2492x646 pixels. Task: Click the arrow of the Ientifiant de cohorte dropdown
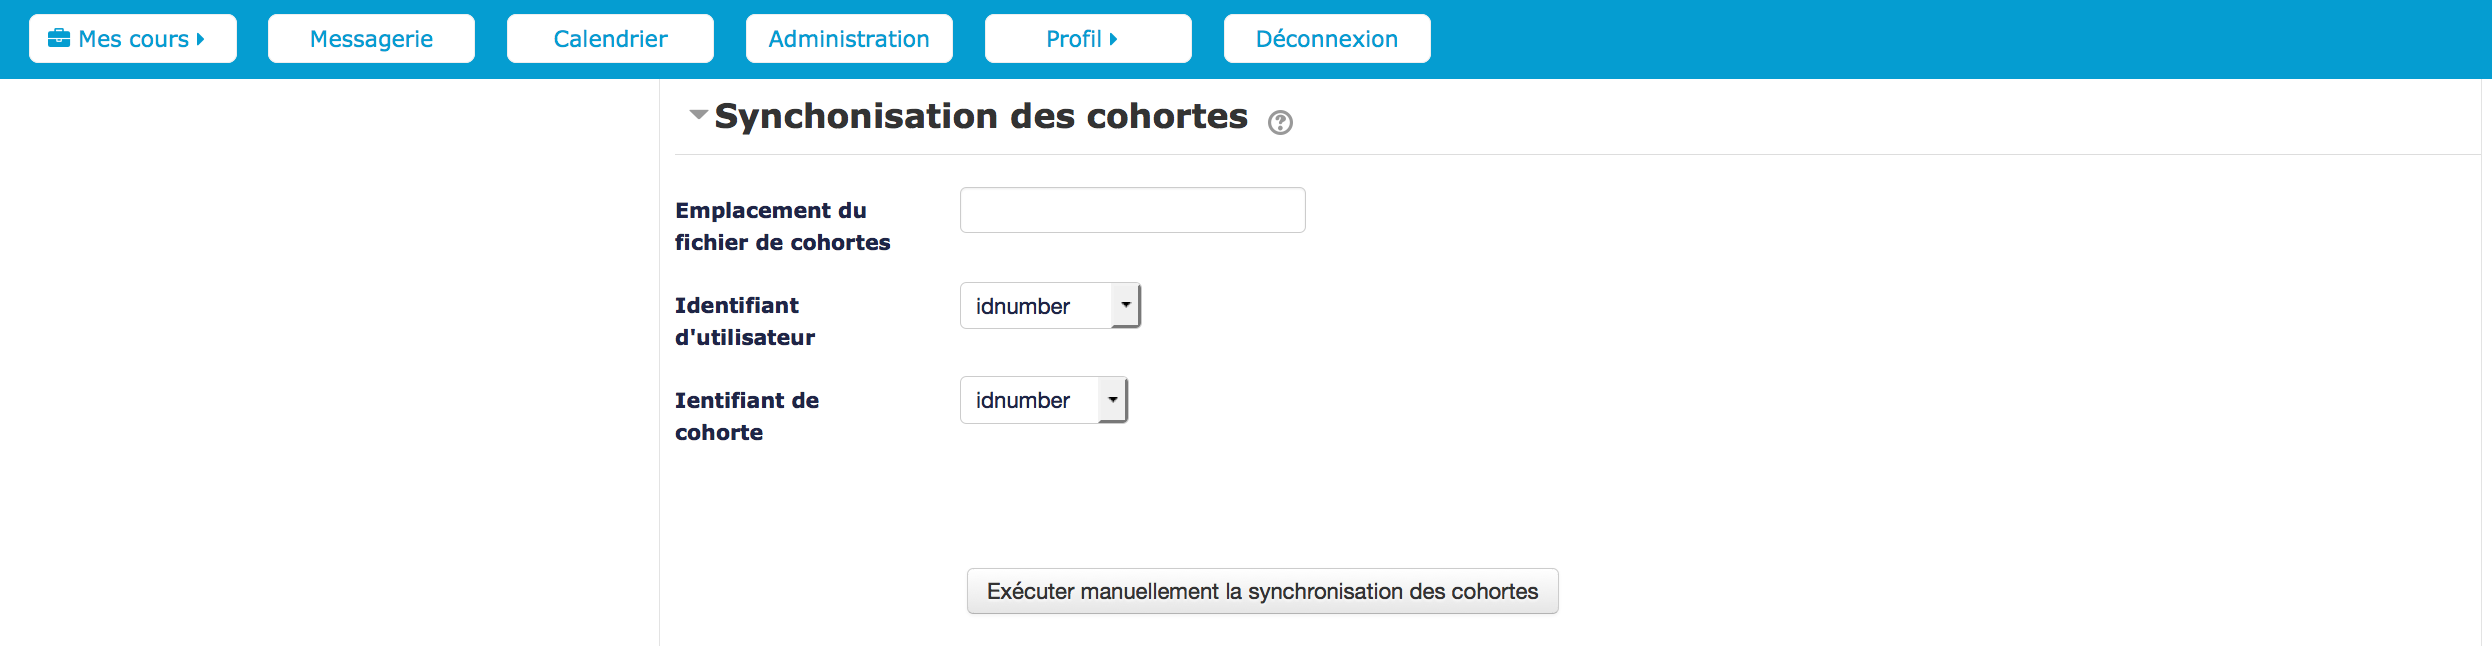click(x=1113, y=400)
